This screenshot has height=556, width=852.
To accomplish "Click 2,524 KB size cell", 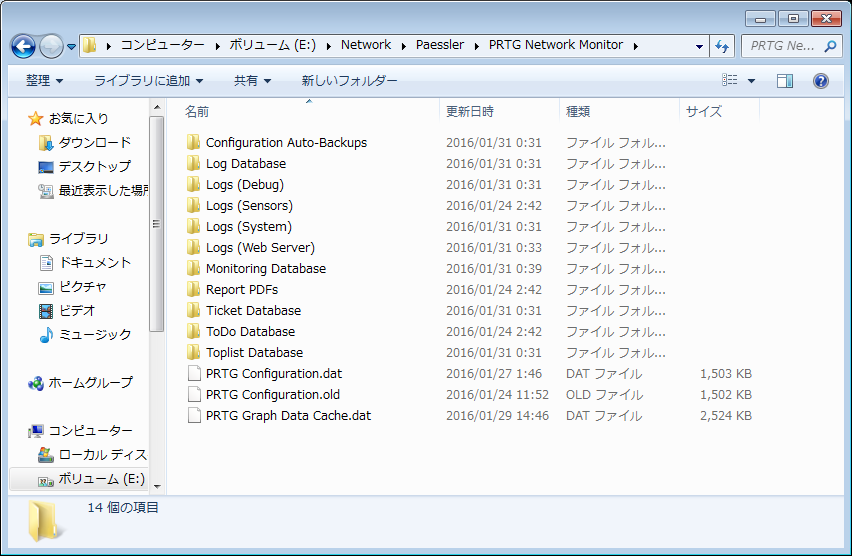I will click(725, 416).
